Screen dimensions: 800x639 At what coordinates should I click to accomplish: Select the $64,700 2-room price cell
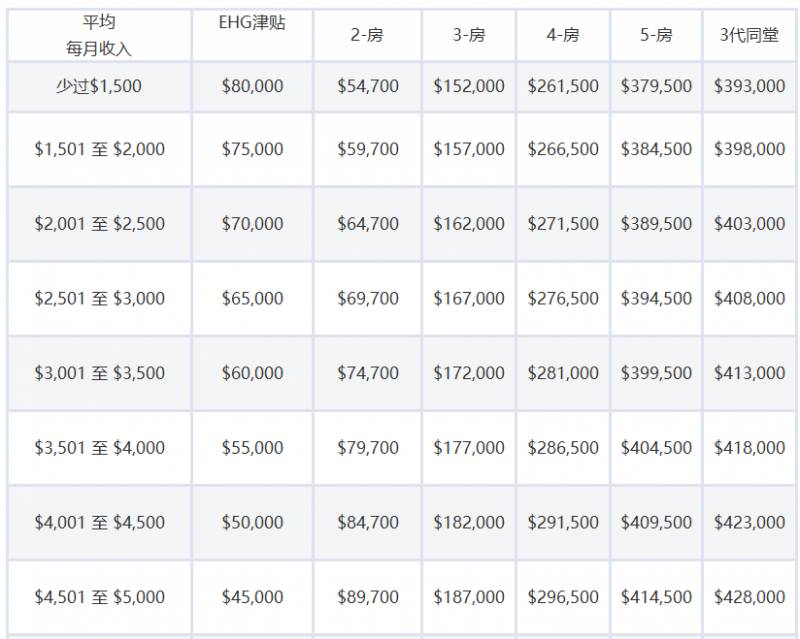click(367, 224)
